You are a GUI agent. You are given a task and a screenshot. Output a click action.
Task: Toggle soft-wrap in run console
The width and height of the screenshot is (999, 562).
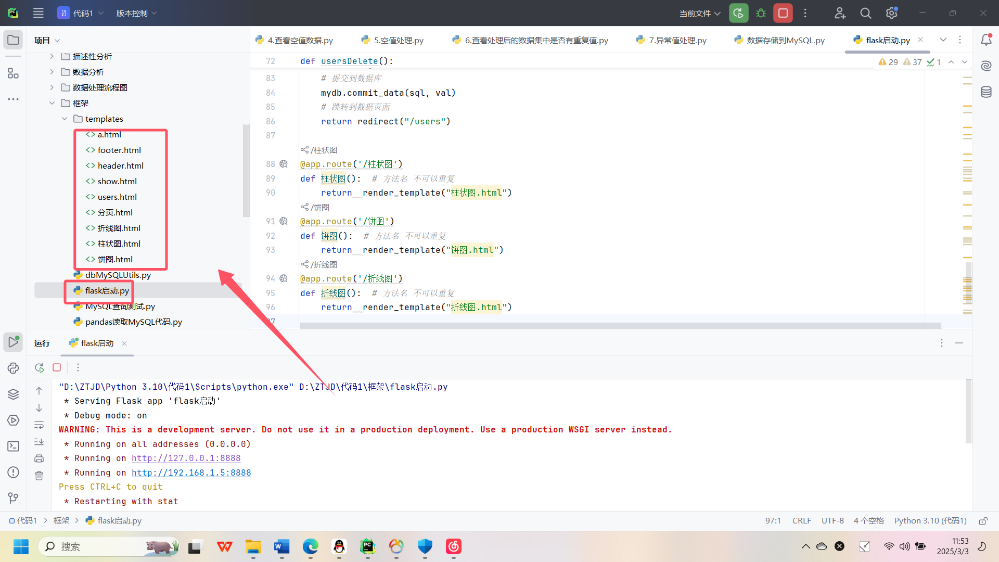[39, 425]
